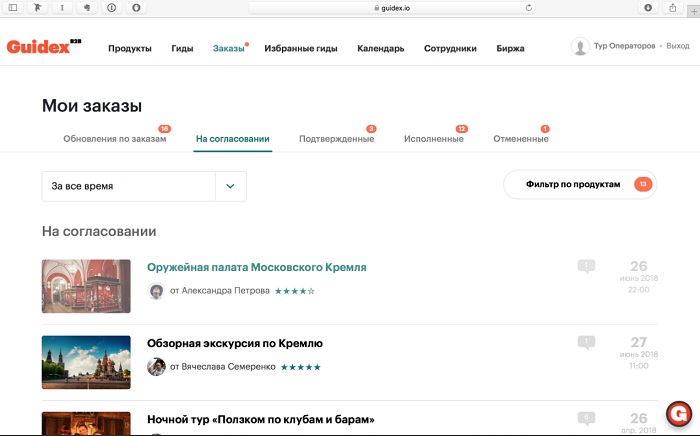Reload the page in the address bar

(x=528, y=7)
